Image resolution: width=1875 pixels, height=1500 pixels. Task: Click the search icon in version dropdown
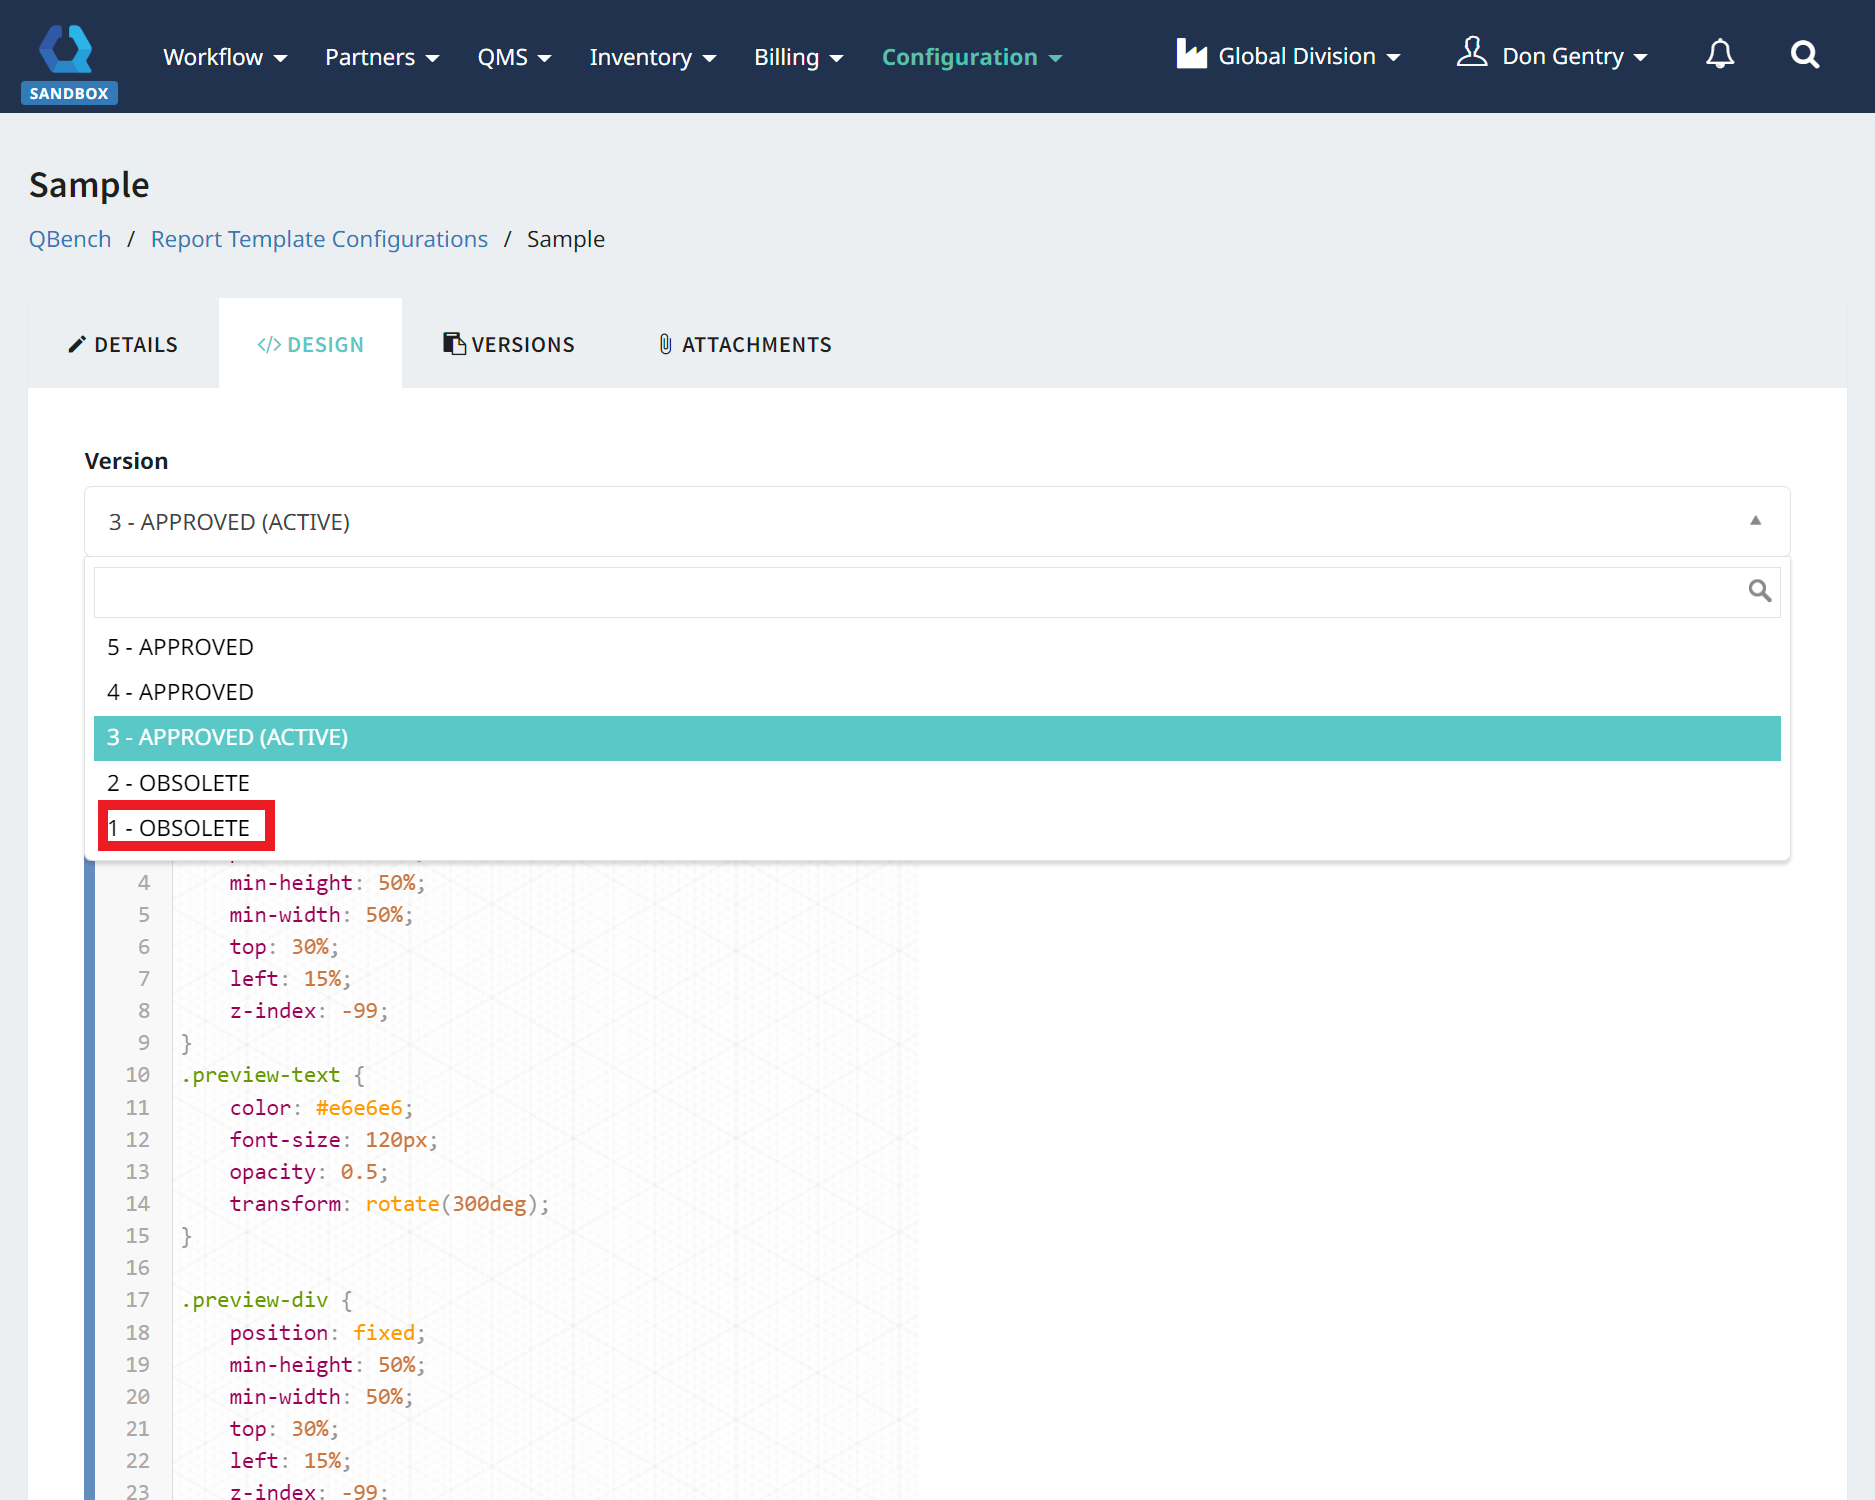point(1759,592)
